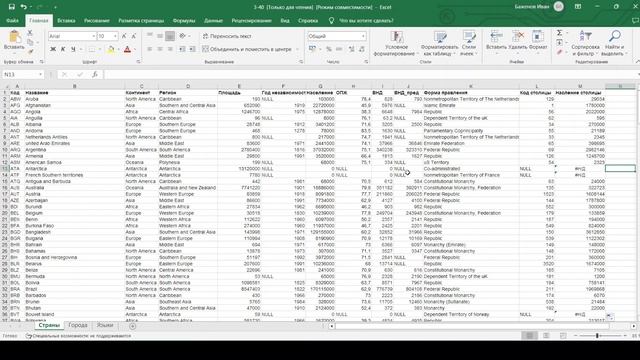Image resolution: width=640 pixels, height=360 pixels.
Task: Toggle center text horizontally
Action: point(160,49)
